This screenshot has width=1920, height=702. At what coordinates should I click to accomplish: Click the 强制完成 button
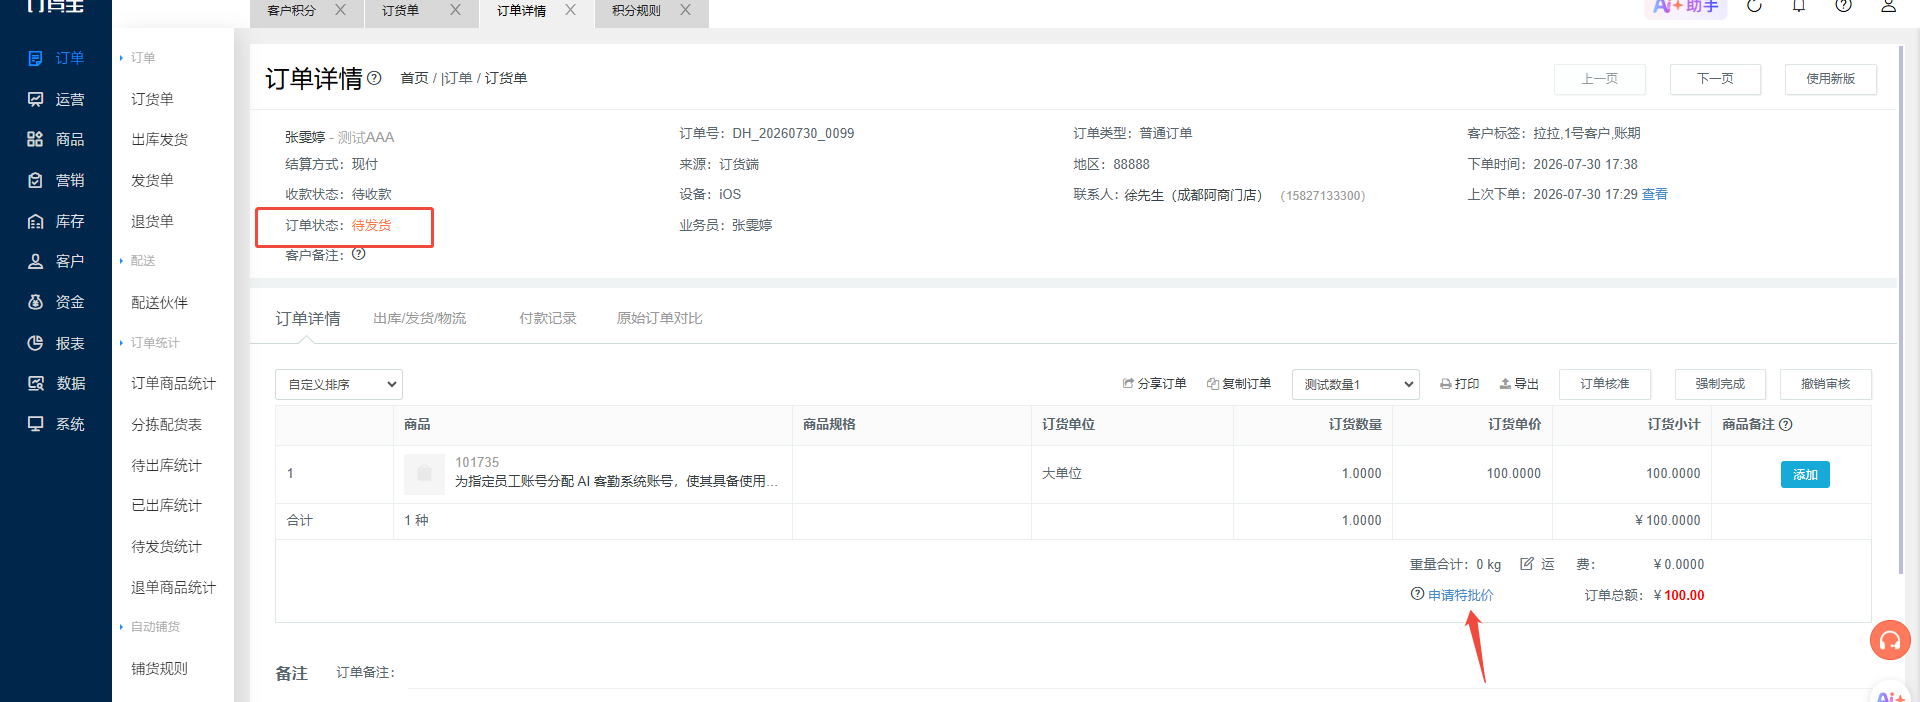(1720, 384)
